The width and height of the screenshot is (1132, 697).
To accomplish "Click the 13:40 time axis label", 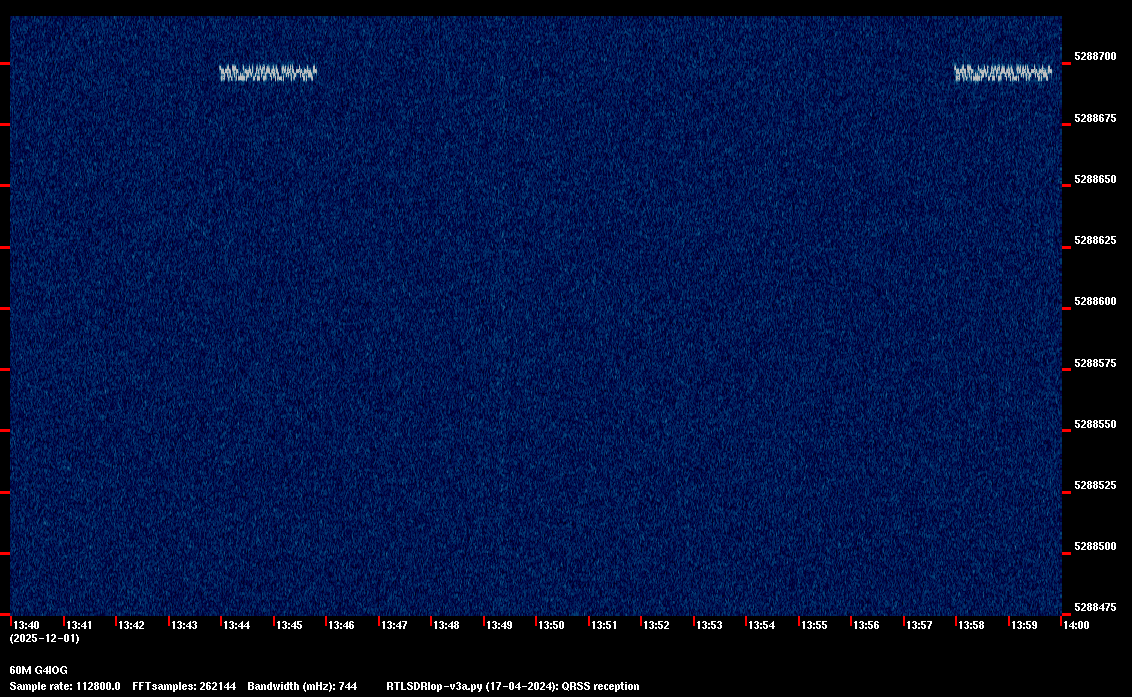I will tap(27, 625).
